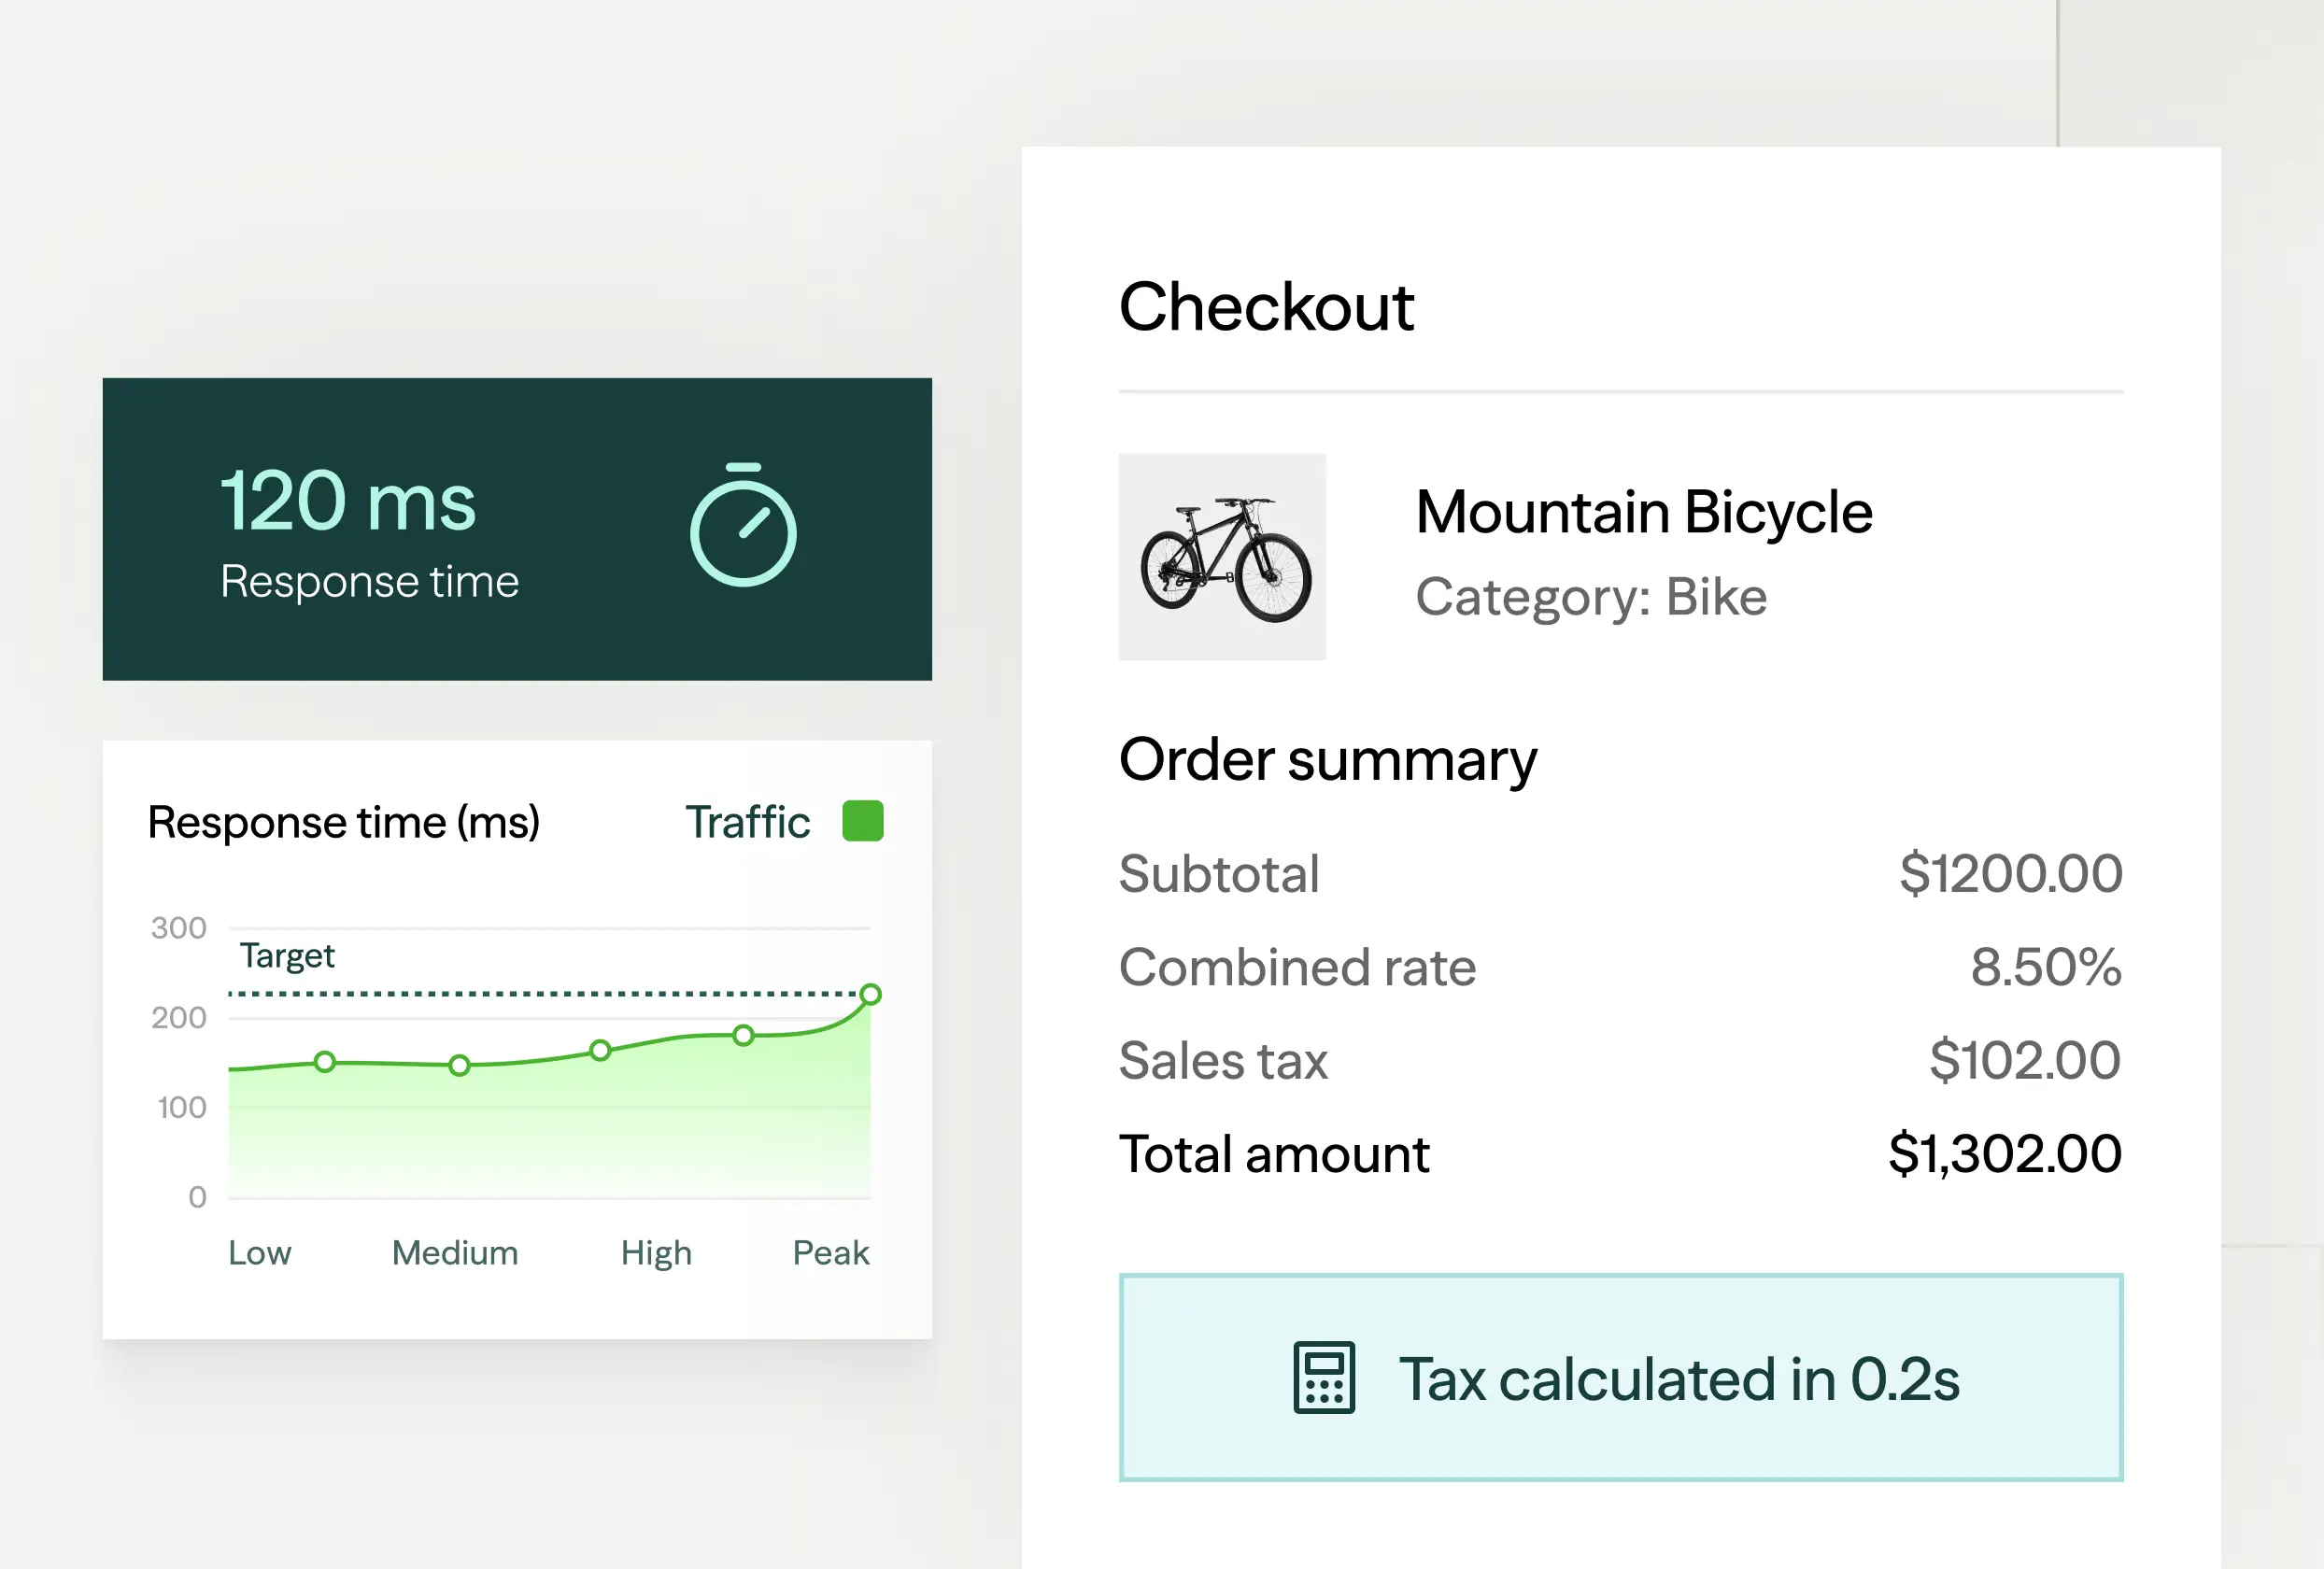
Task: Click the Low traffic axis label
Action: [260, 1253]
